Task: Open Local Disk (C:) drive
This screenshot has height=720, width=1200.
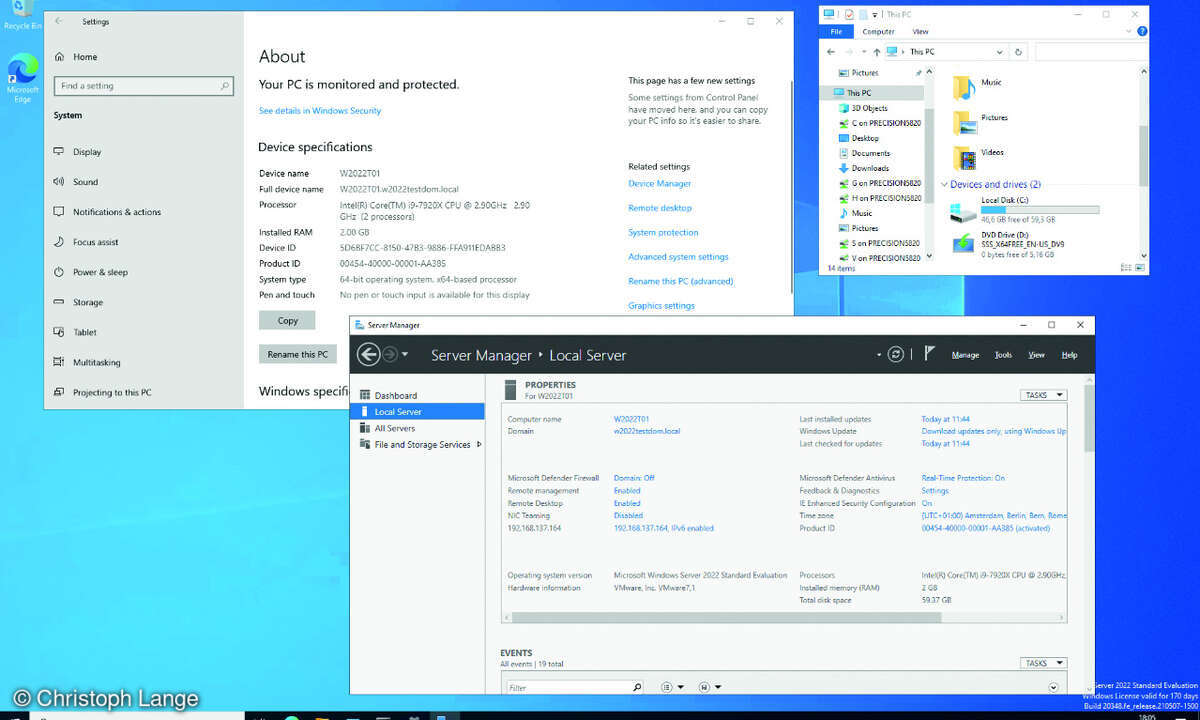Action: pyautogui.click(x=1025, y=211)
